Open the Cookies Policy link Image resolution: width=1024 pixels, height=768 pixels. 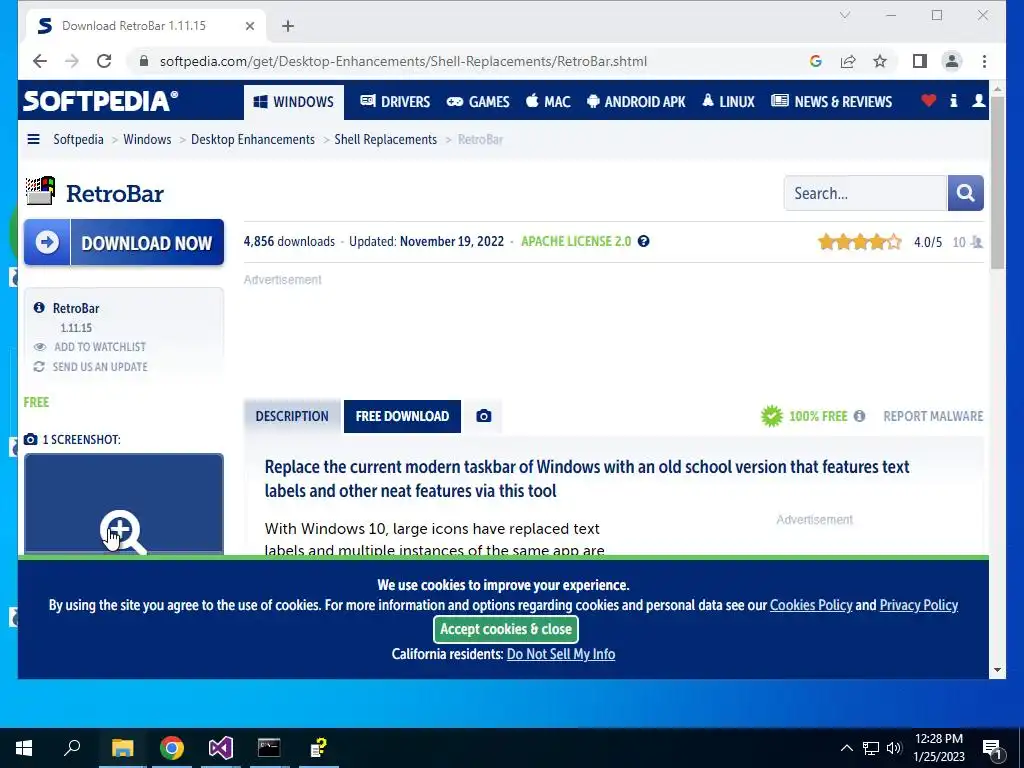click(x=811, y=605)
